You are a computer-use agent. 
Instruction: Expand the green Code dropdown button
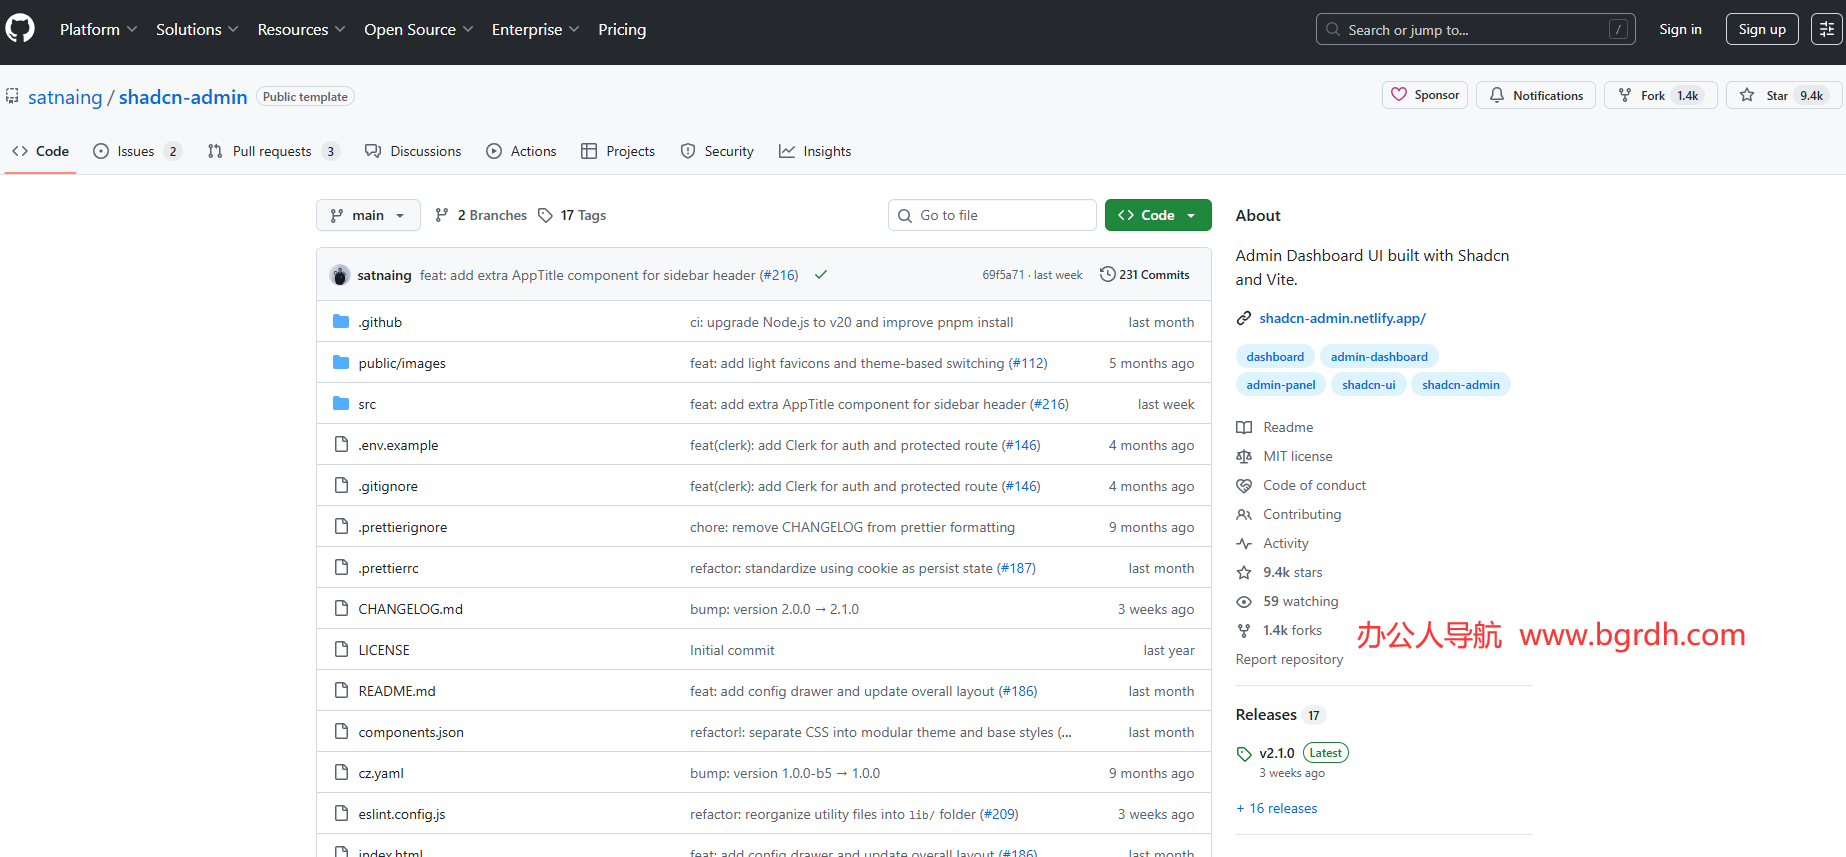click(x=1158, y=215)
